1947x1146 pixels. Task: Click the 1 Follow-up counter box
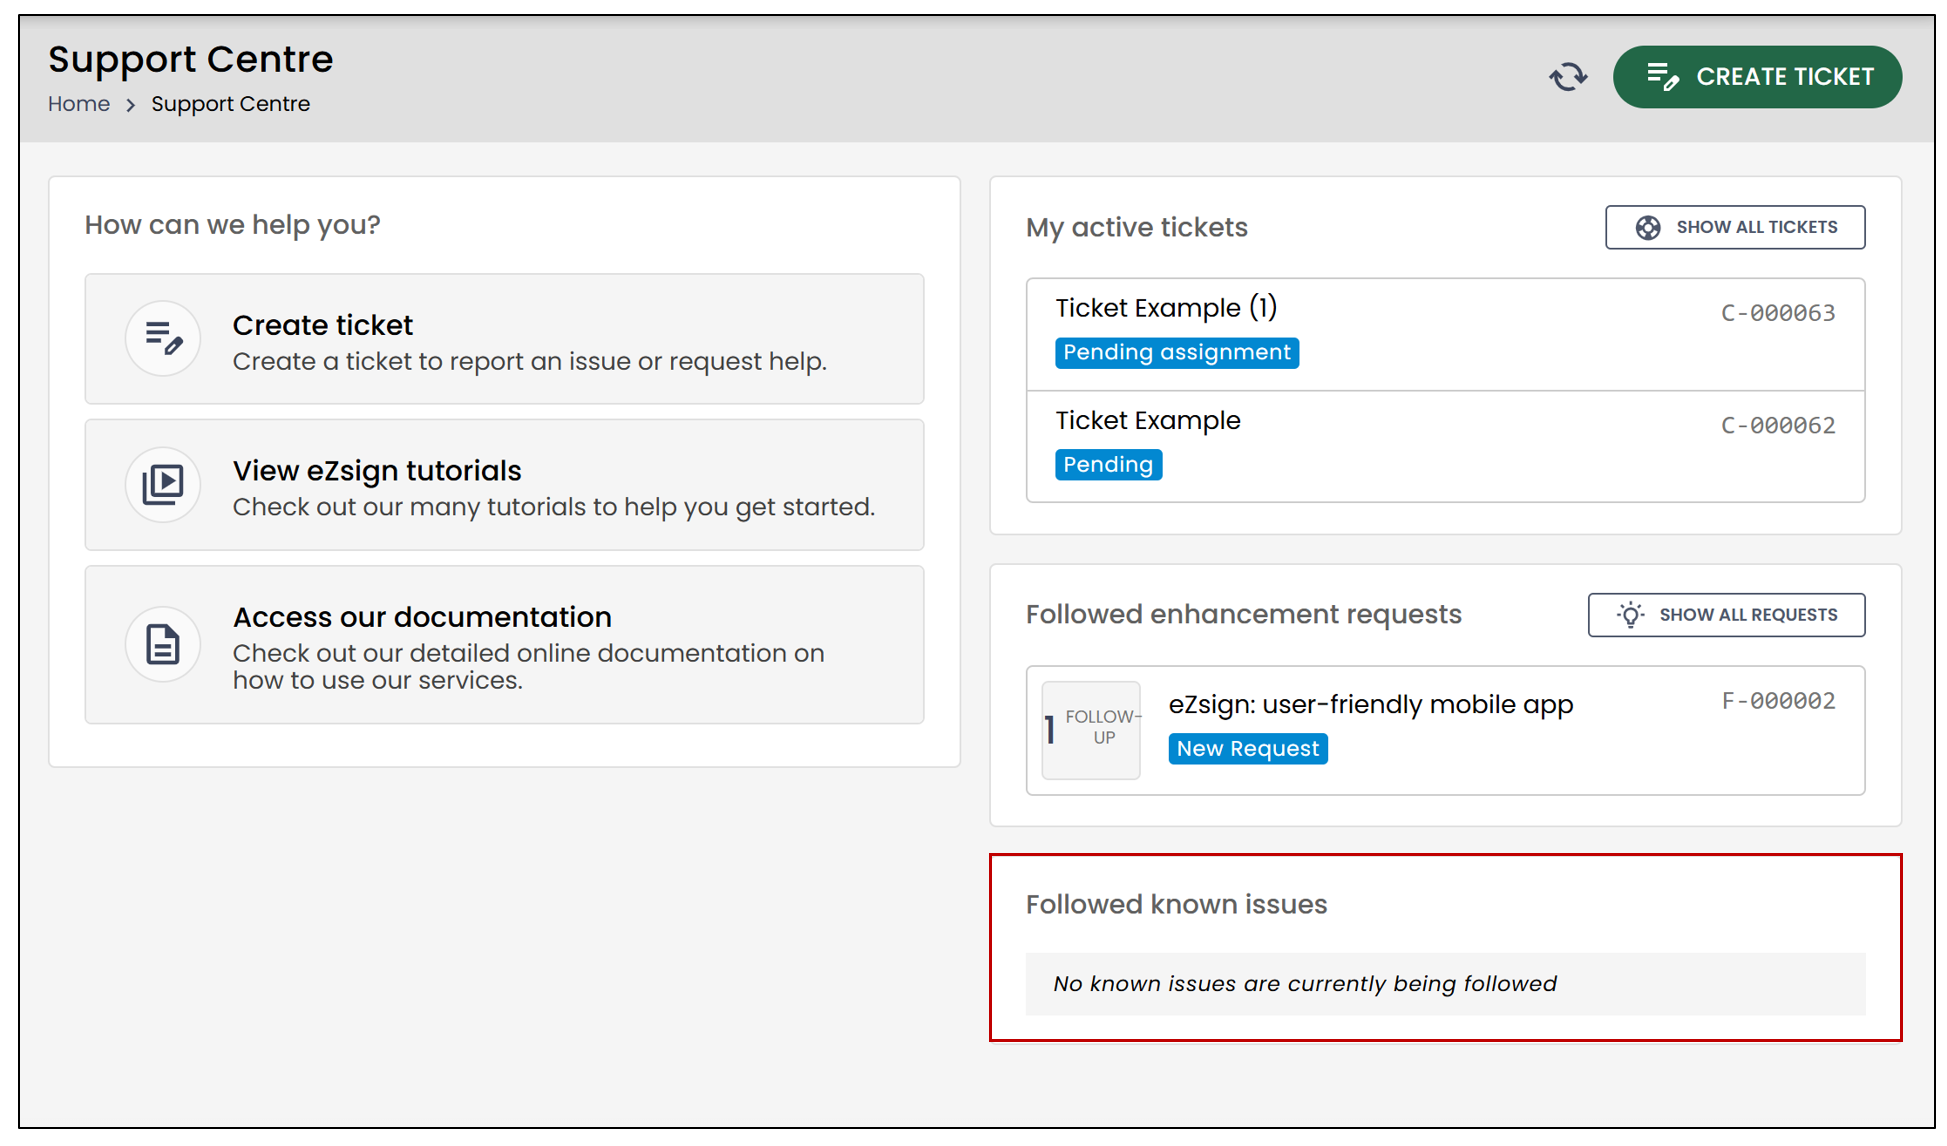[1091, 730]
